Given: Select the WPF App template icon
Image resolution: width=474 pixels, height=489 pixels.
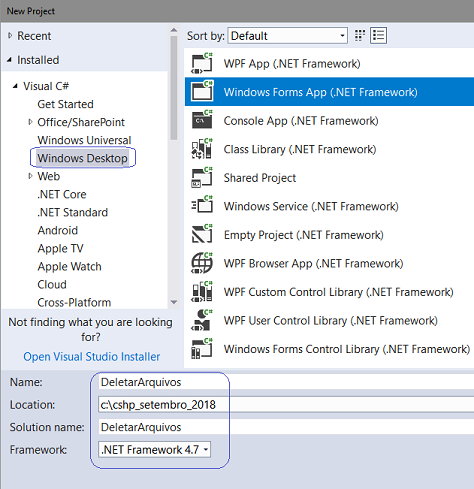Looking at the screenshot, I should [x=202, y=63].
